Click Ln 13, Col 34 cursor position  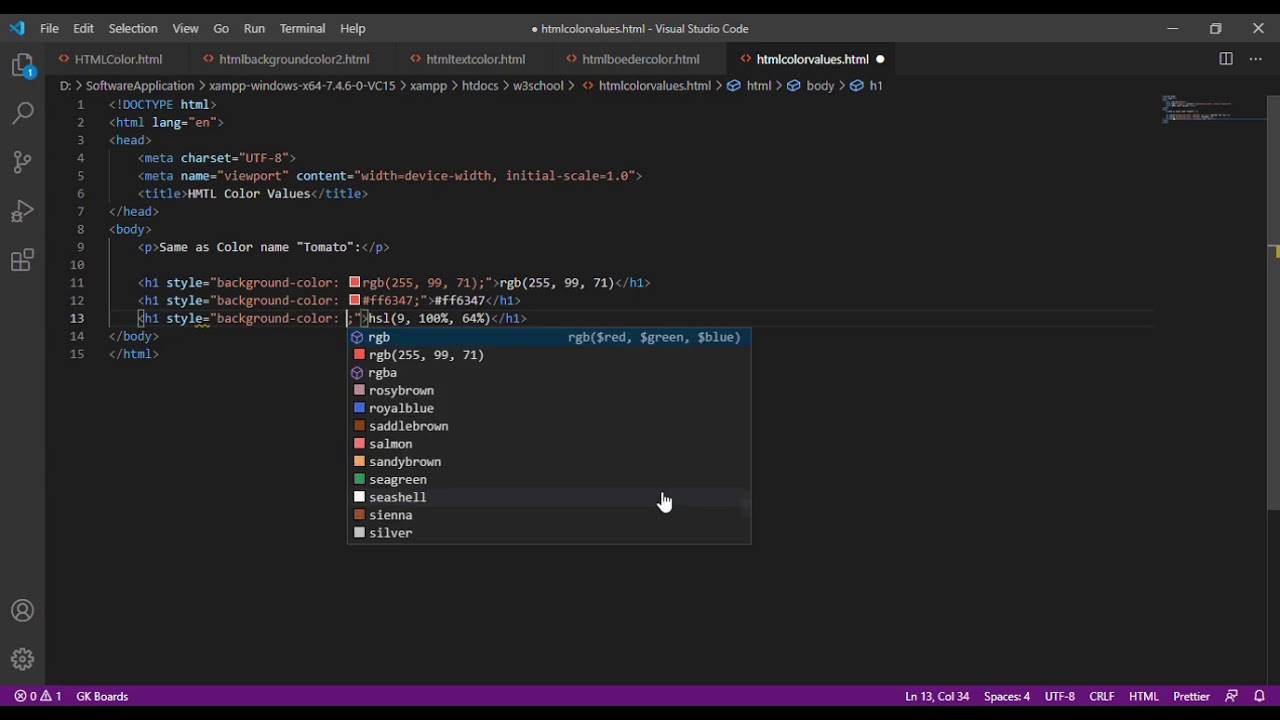coord(937,696)
